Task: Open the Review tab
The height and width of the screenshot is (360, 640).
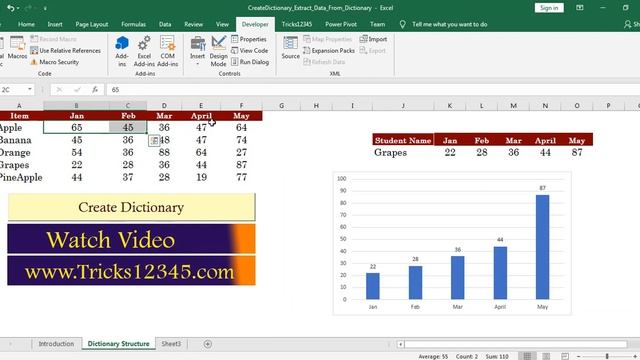Action: click(193, 24)
